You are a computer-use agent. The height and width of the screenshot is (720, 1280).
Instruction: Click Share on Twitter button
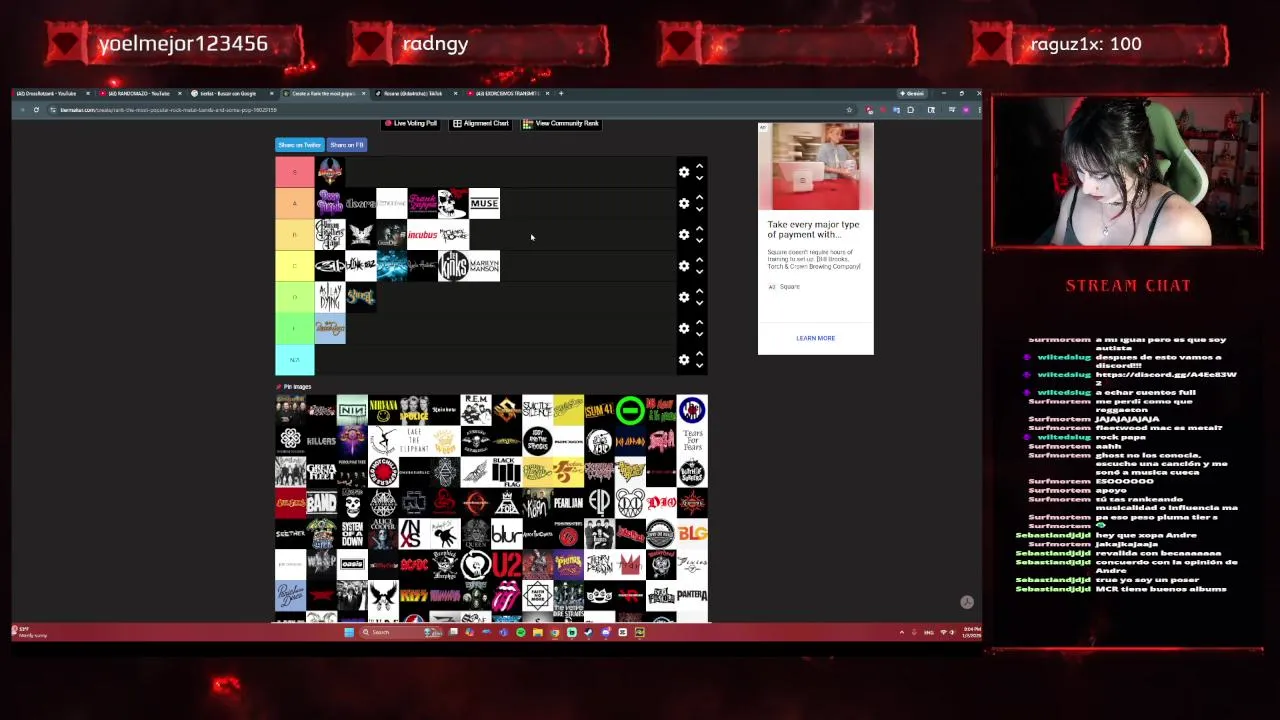click(x=300, y=145)
